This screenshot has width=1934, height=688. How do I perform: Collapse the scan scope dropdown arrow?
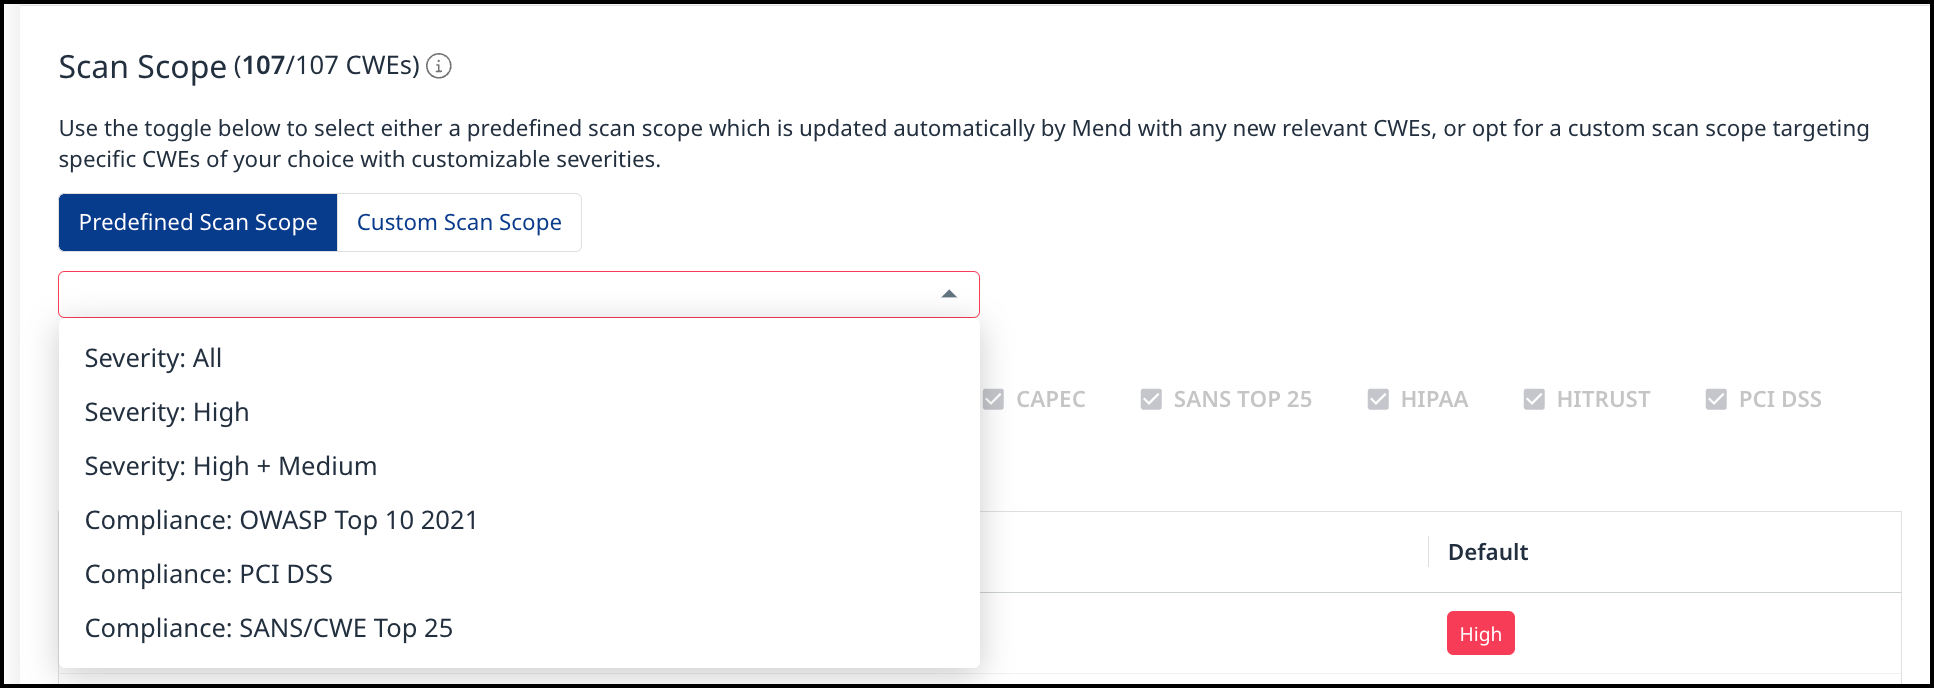949,294
